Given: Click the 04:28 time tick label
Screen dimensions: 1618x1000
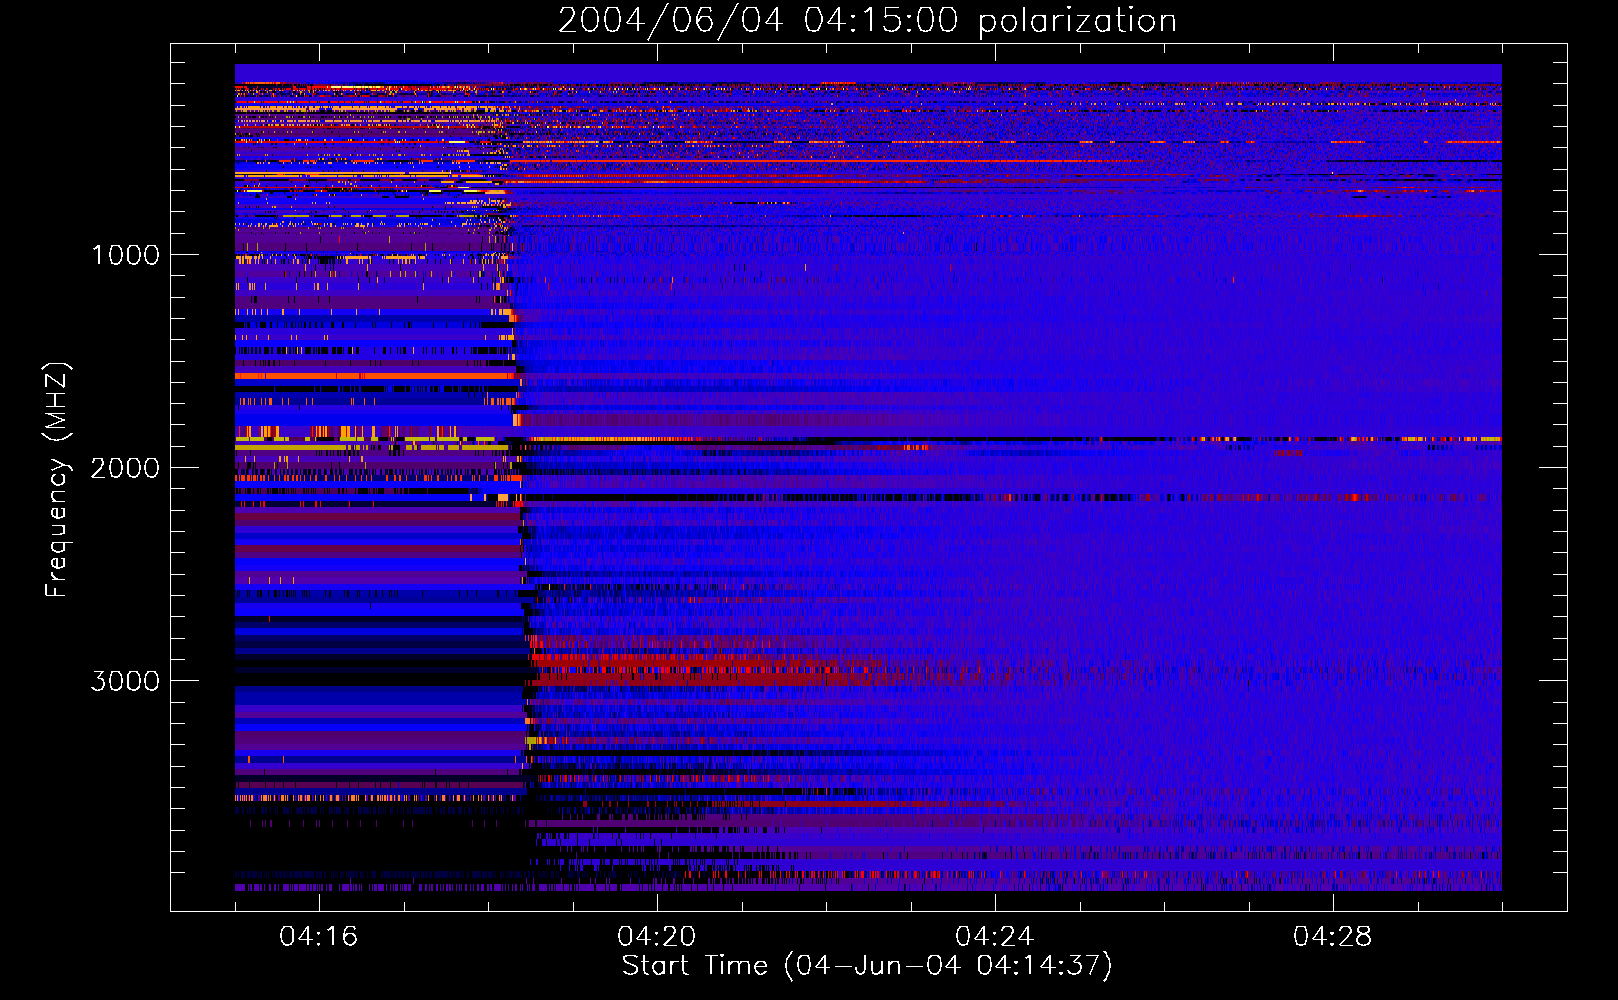Looking at the screenshot, I should (1332, 937).
